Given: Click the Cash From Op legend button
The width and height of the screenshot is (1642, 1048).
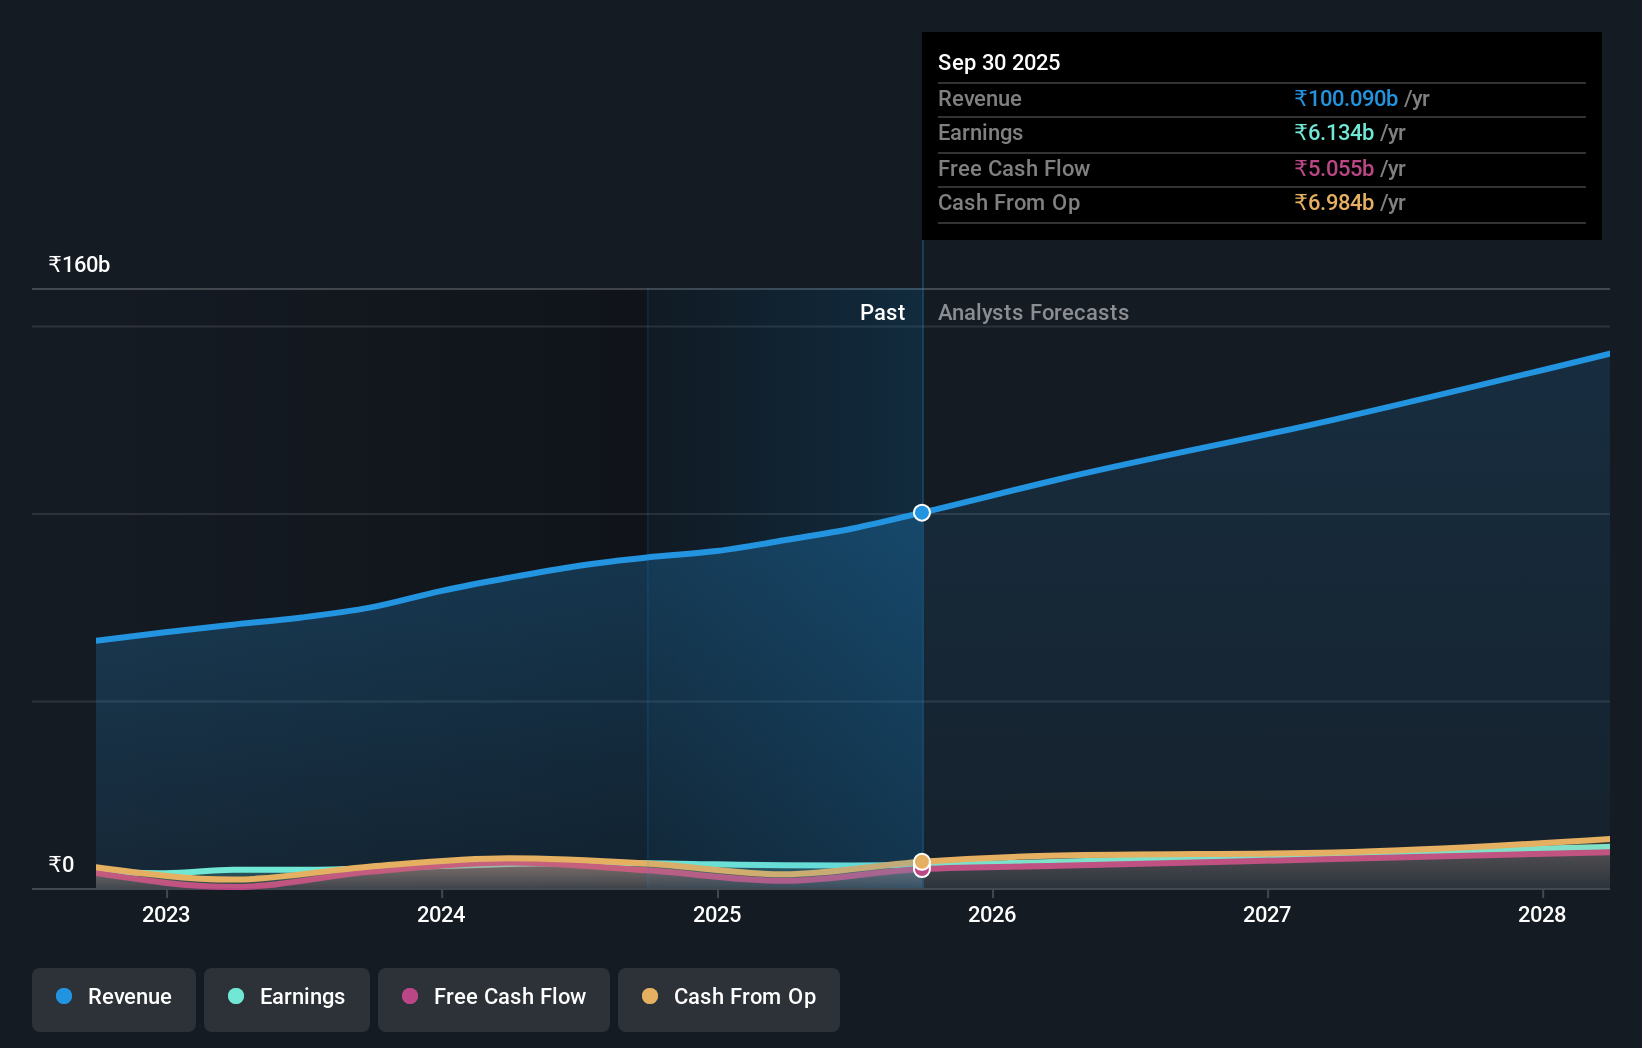Looking at the screenshot, I should (x=729, y=997).
